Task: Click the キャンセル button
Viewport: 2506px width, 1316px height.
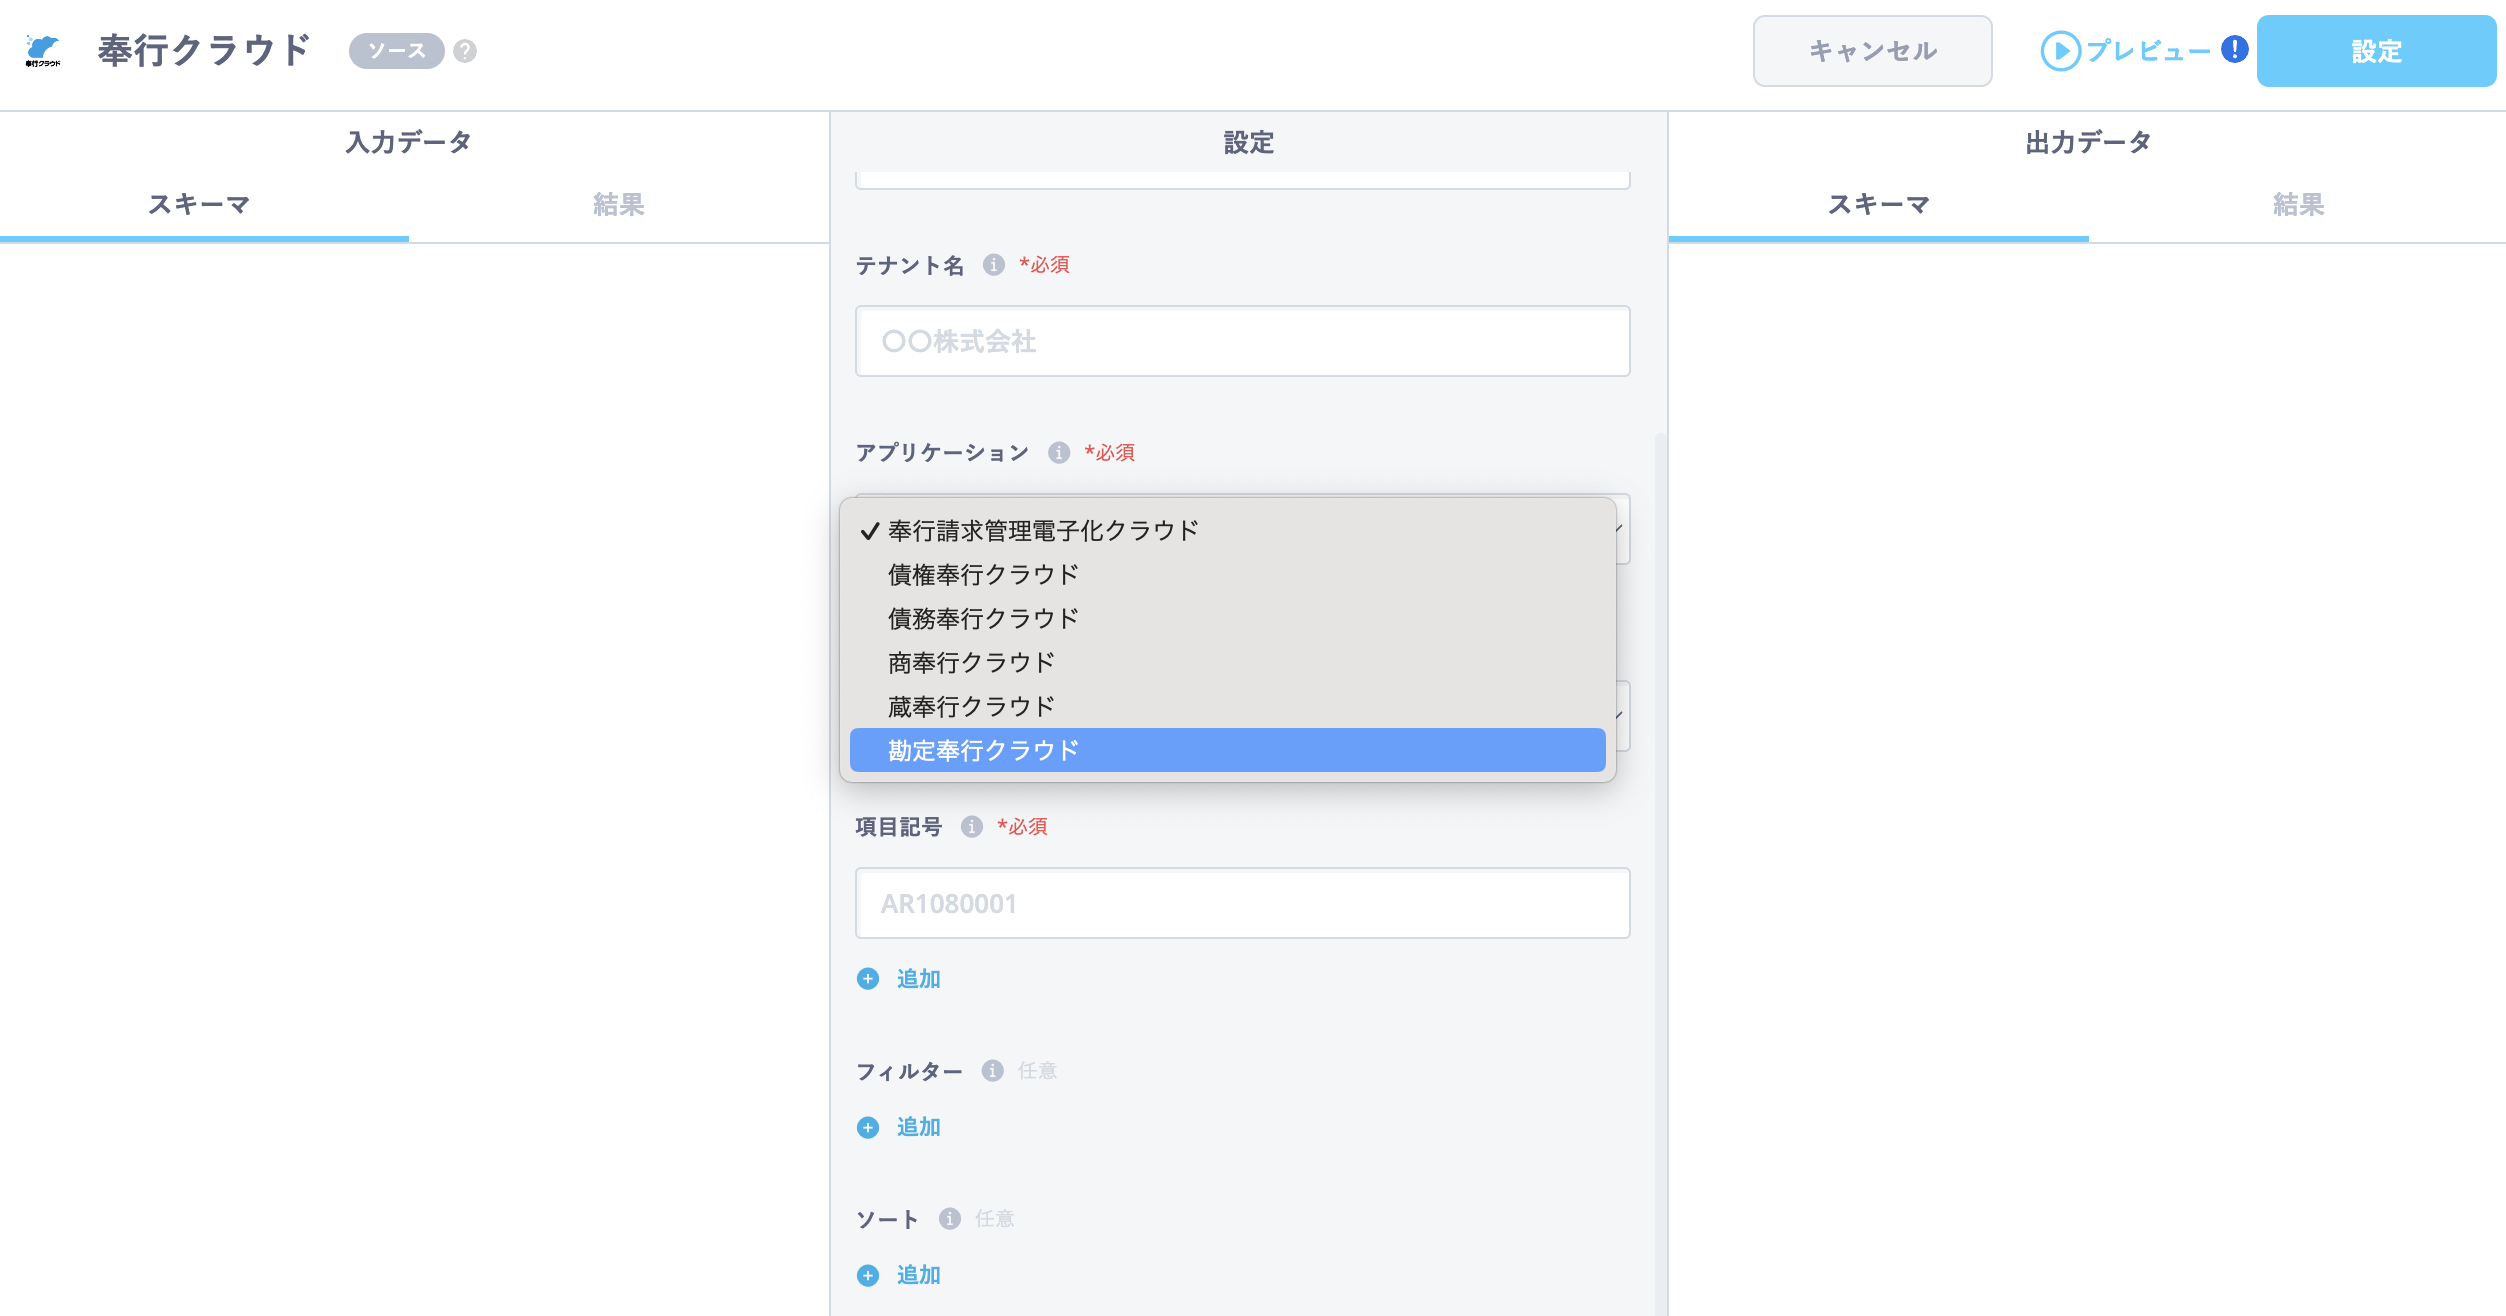Action: tap(1872, 51)
